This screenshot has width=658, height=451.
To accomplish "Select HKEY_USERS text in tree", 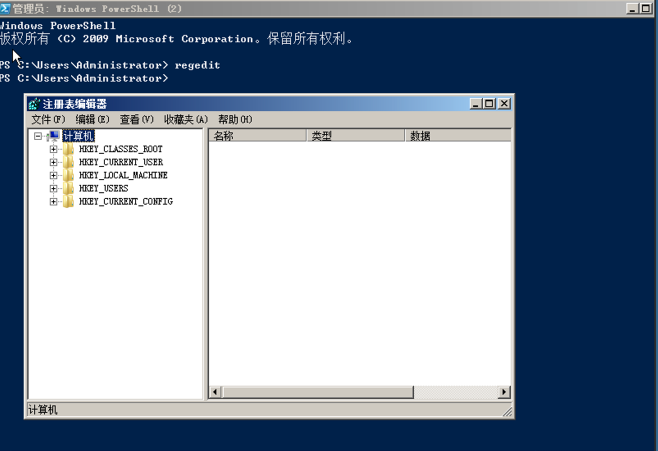I will (x=104, y=188).
